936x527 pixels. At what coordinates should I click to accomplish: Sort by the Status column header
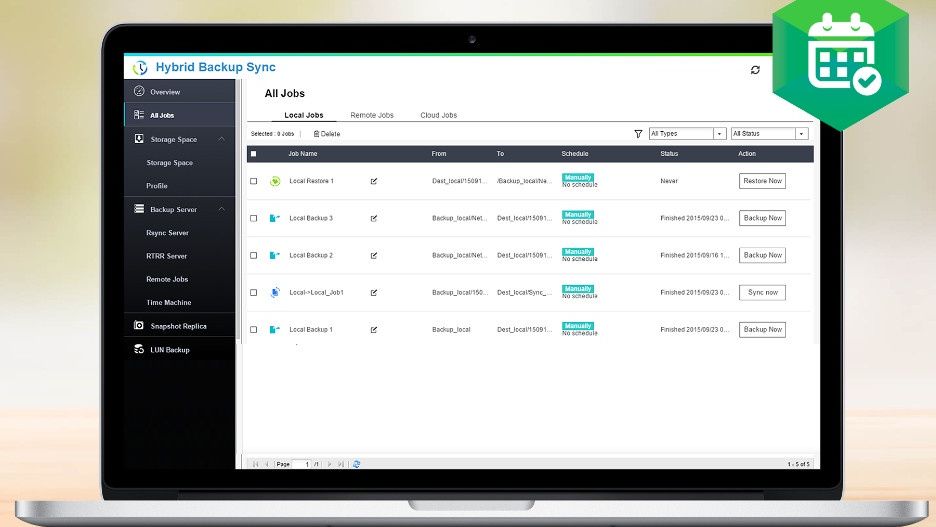[x=669, y=154]
